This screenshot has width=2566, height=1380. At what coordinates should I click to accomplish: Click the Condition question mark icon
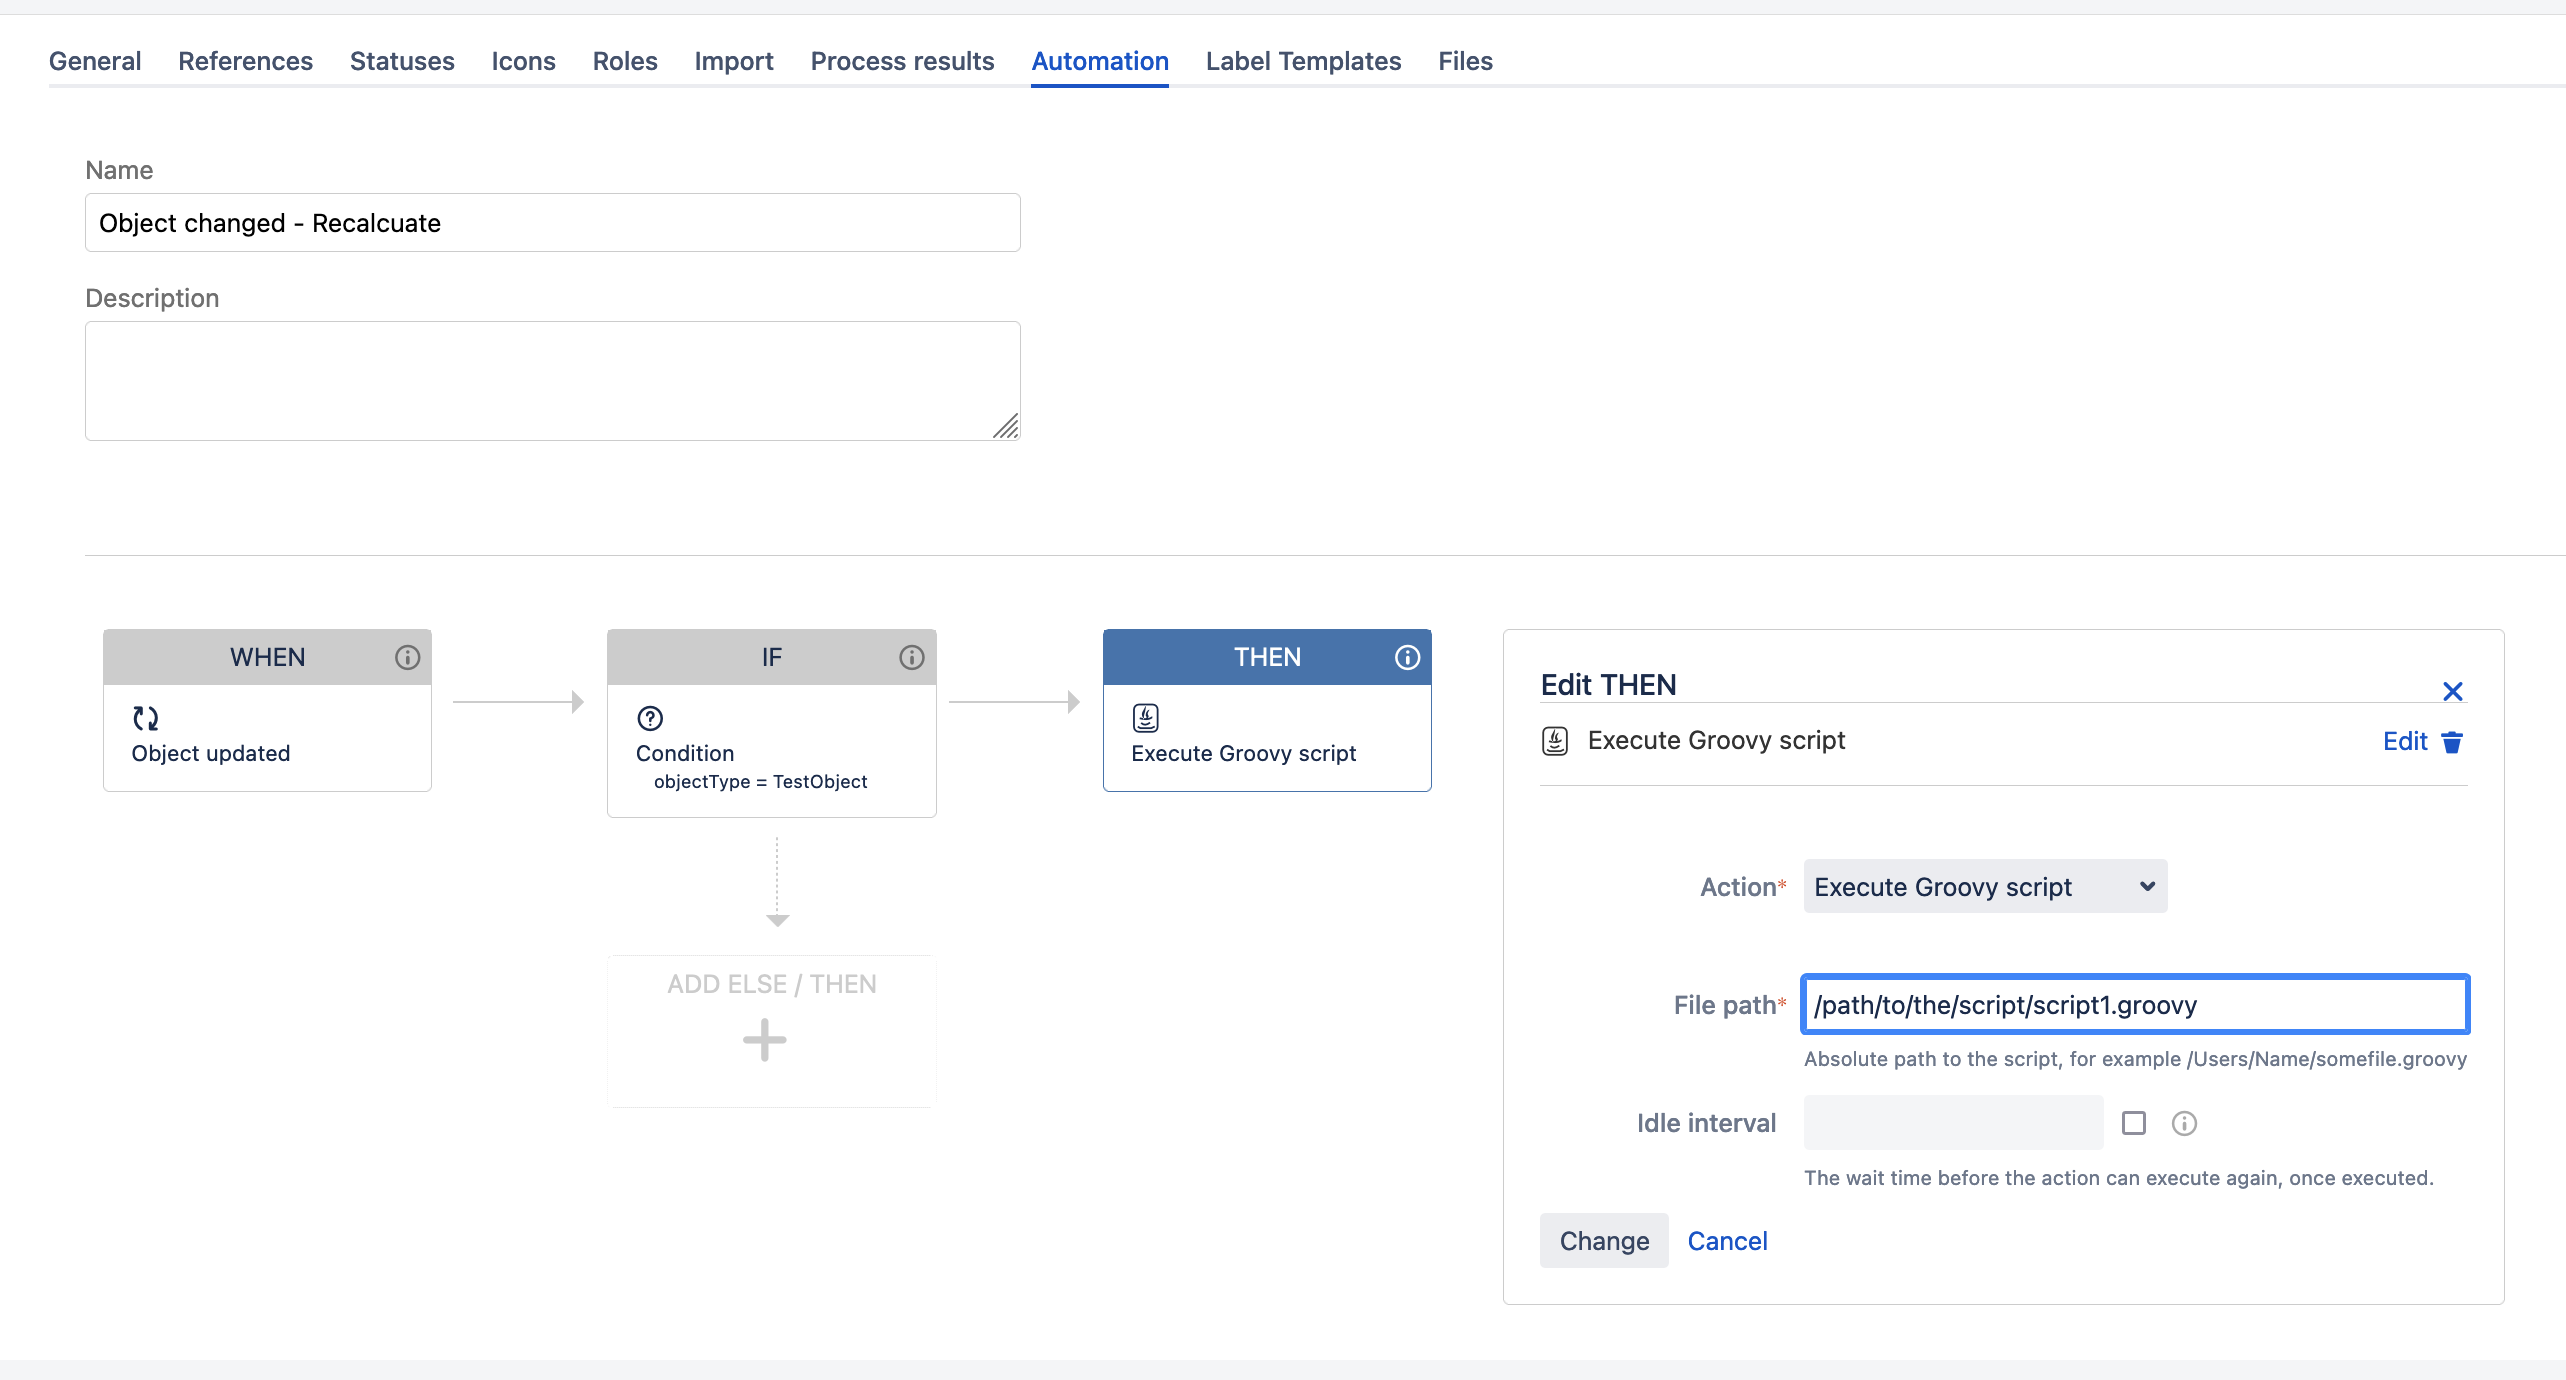tap(650, 718)
